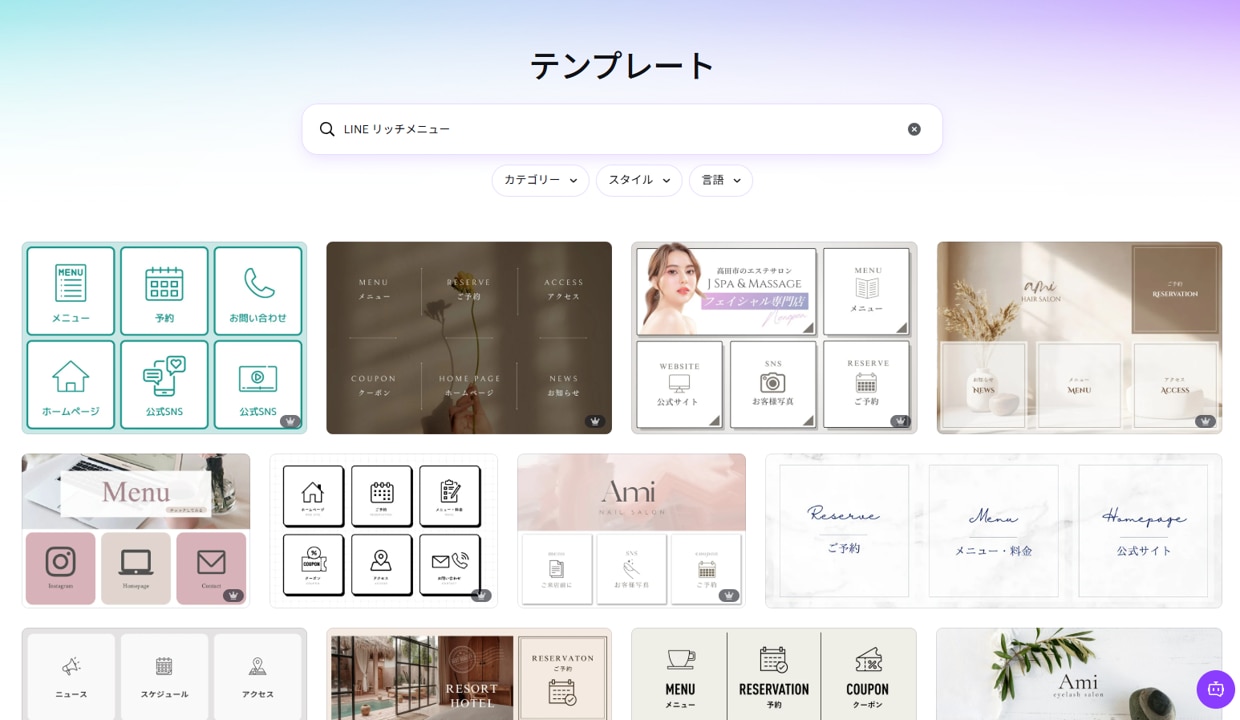Image resolution: width=1240 pixels, height=720 pixels.
Task: Click the Instagram icon tile in pink template
Action: pos(60,568)
